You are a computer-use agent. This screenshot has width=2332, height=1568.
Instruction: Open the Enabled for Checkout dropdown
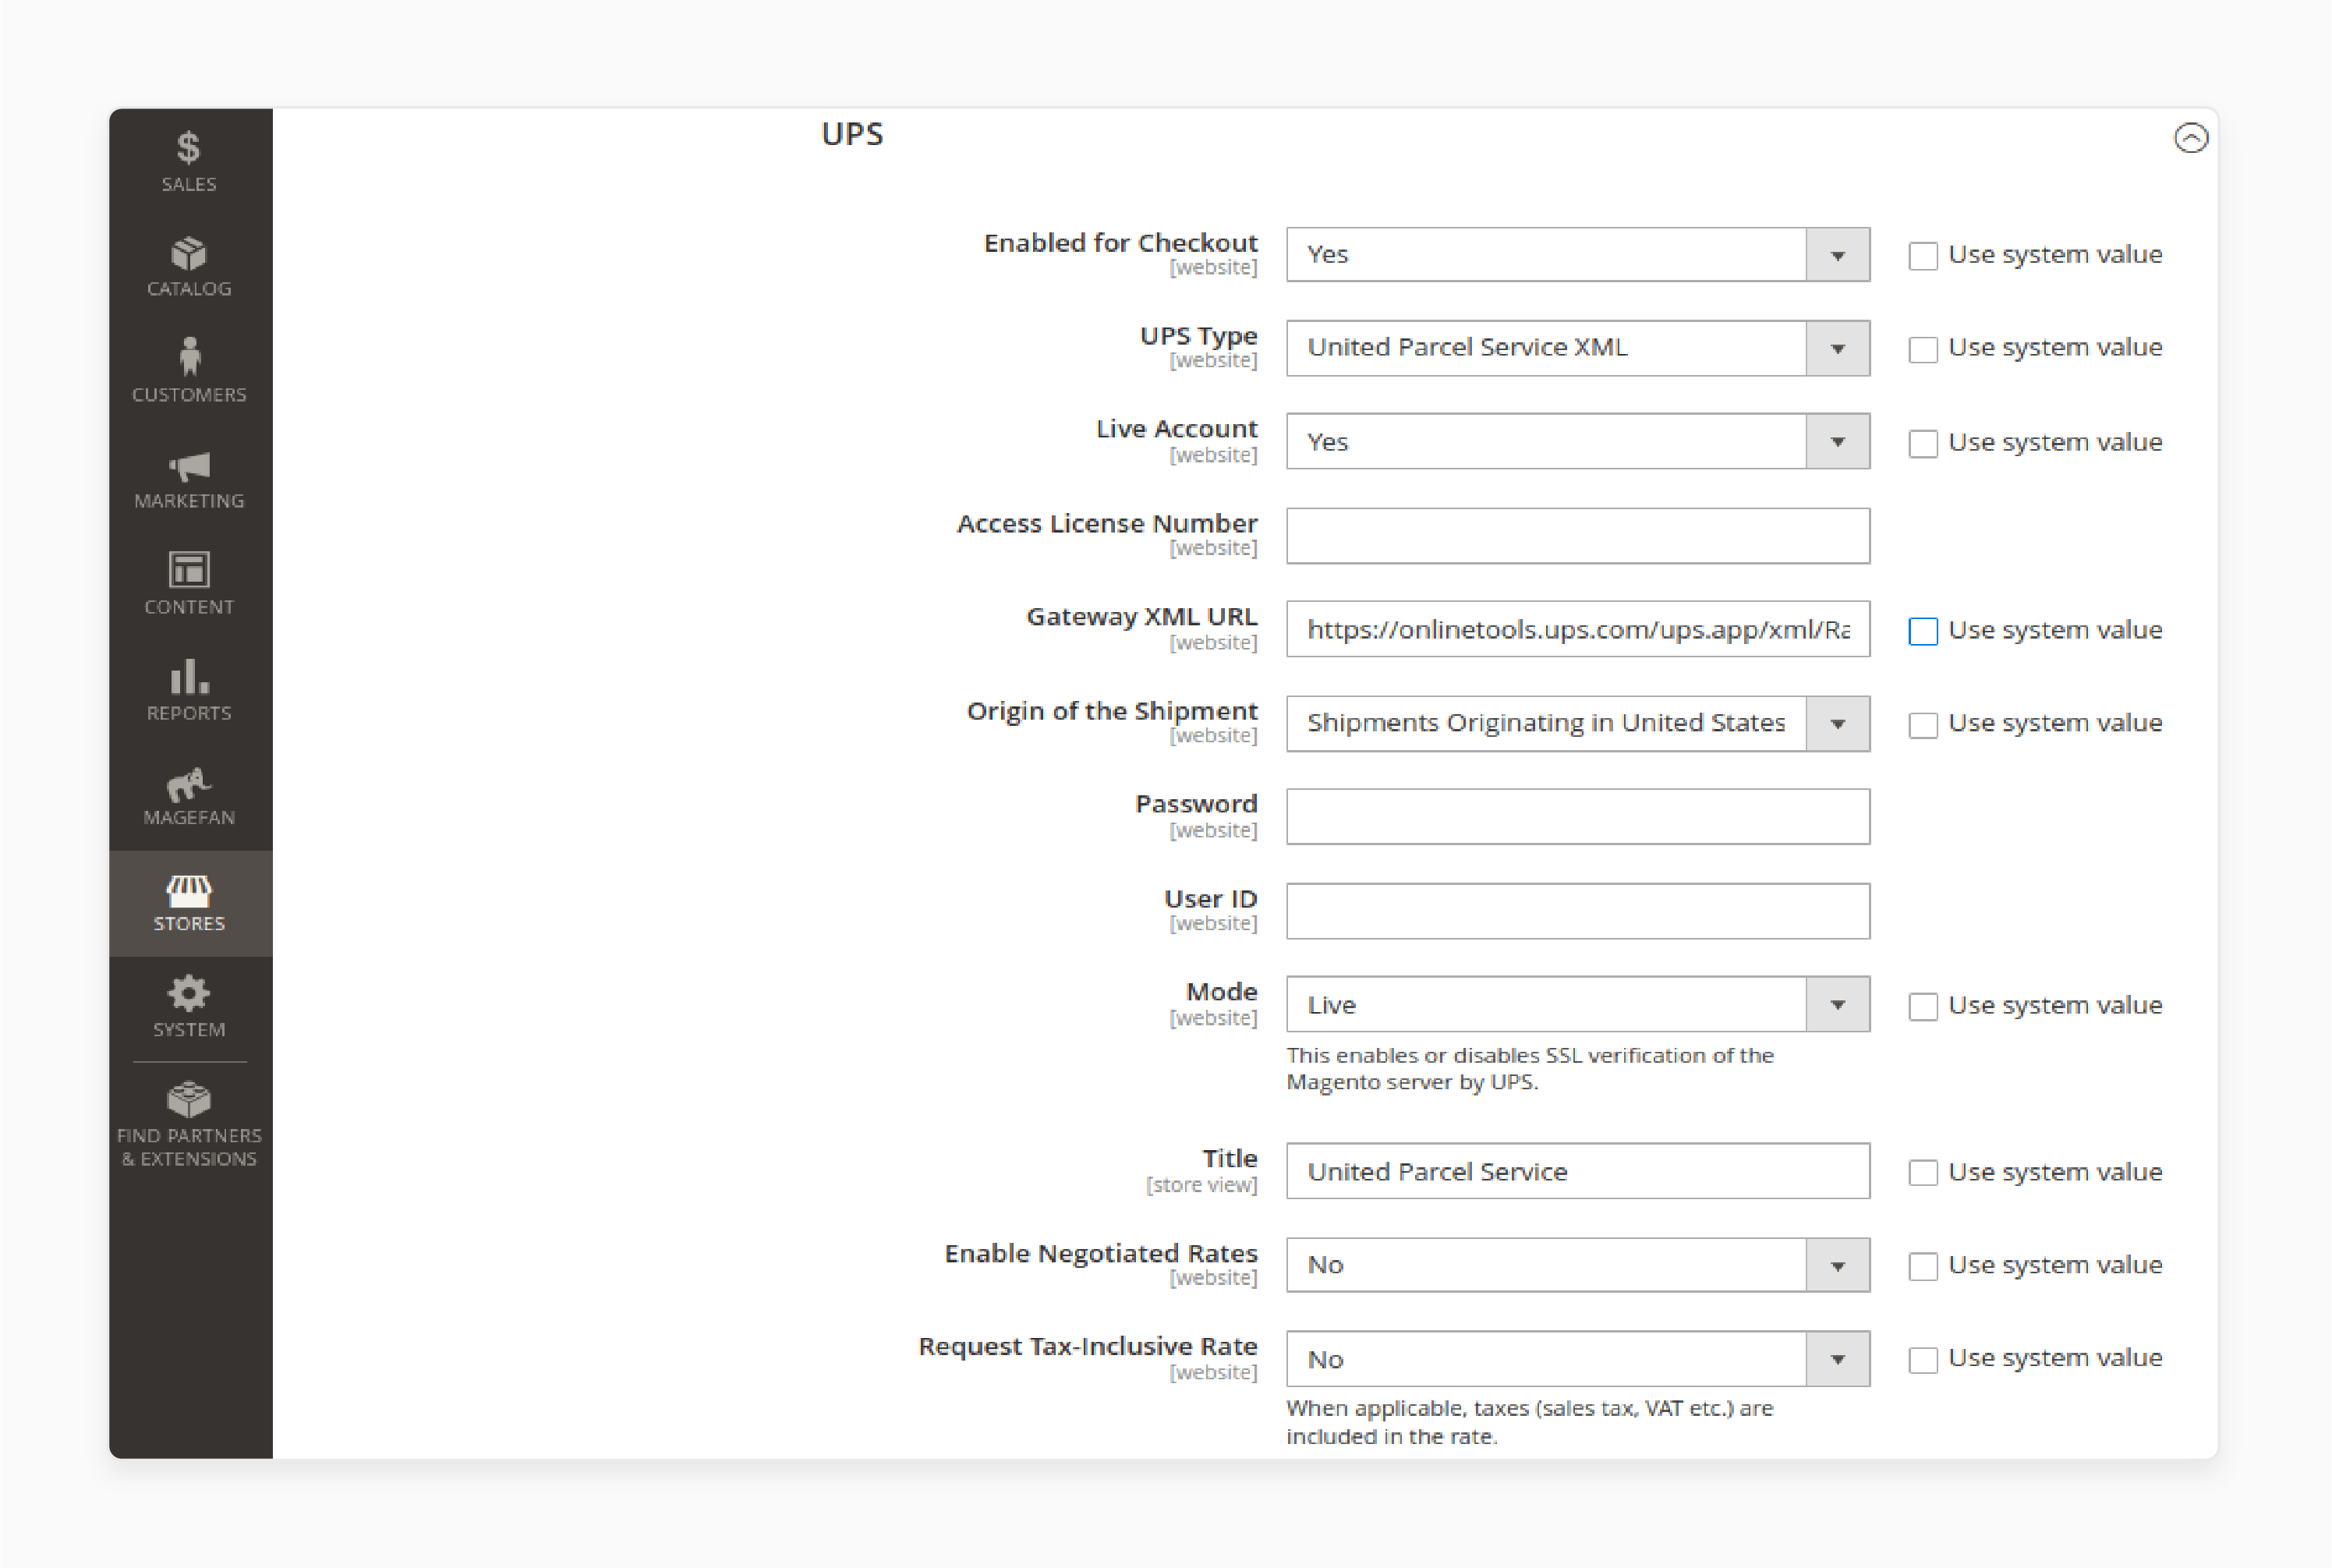click(x=1577, y=255)
